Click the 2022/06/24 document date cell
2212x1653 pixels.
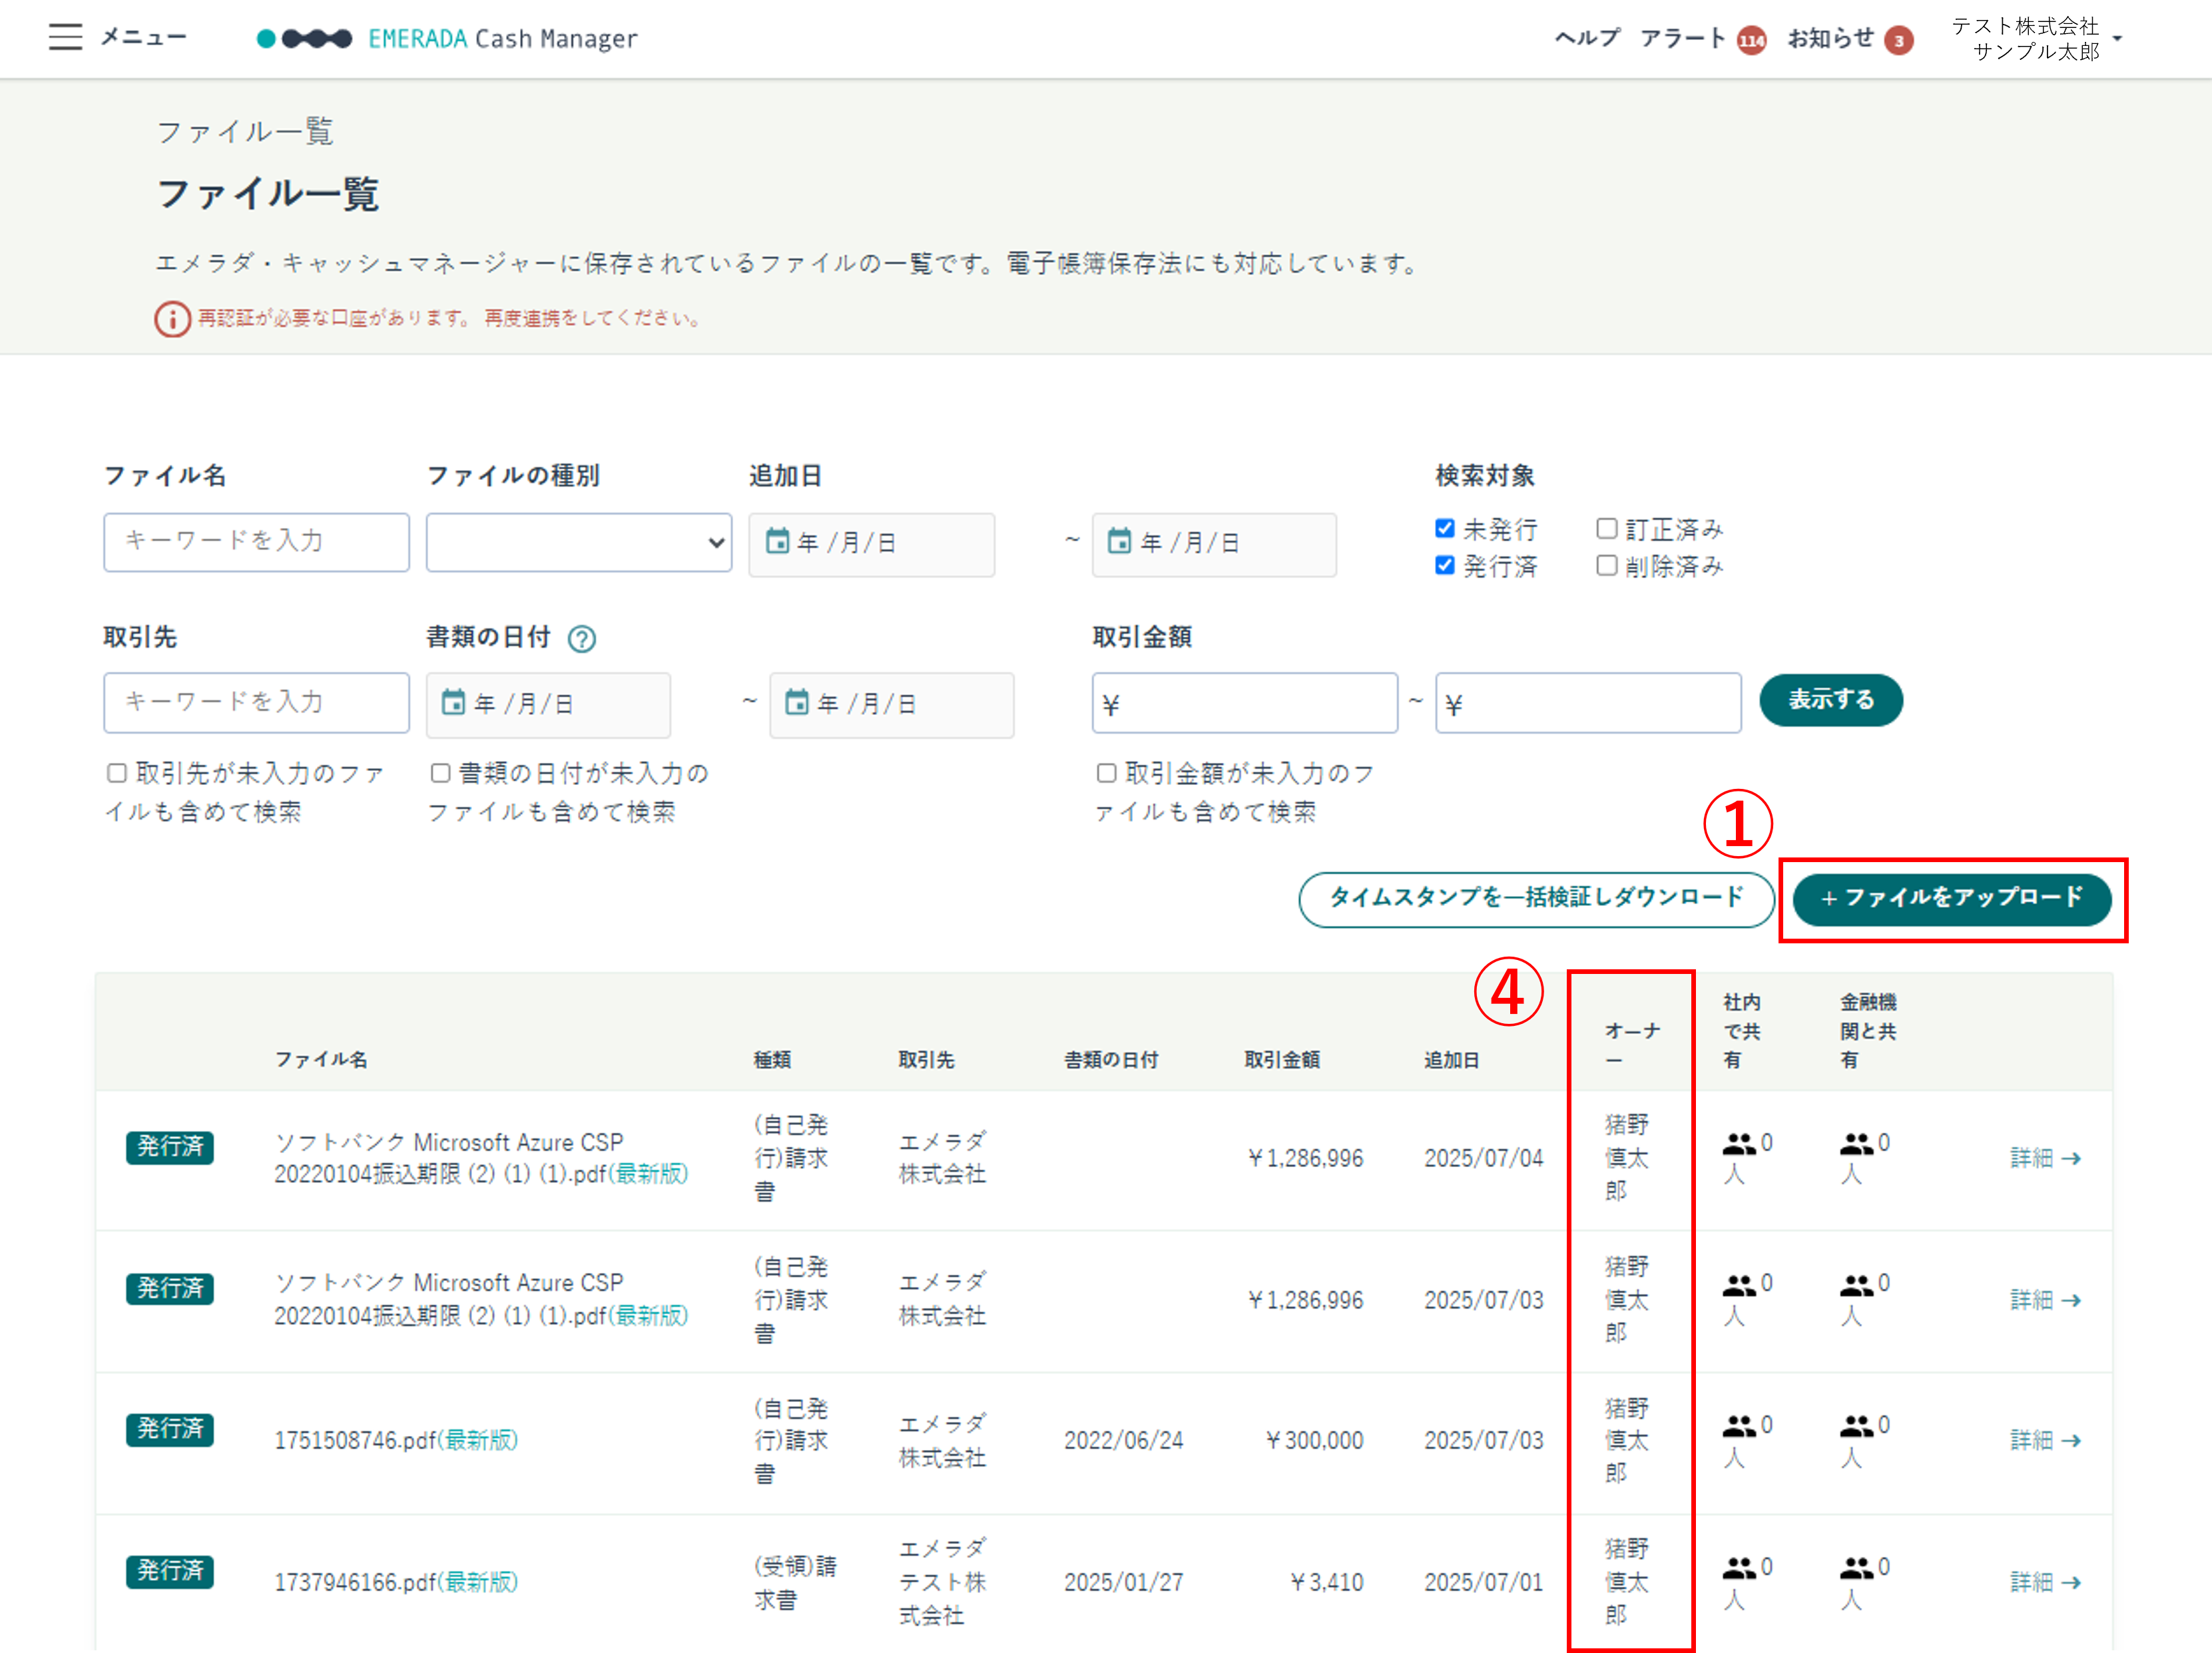[1123, 1440]
